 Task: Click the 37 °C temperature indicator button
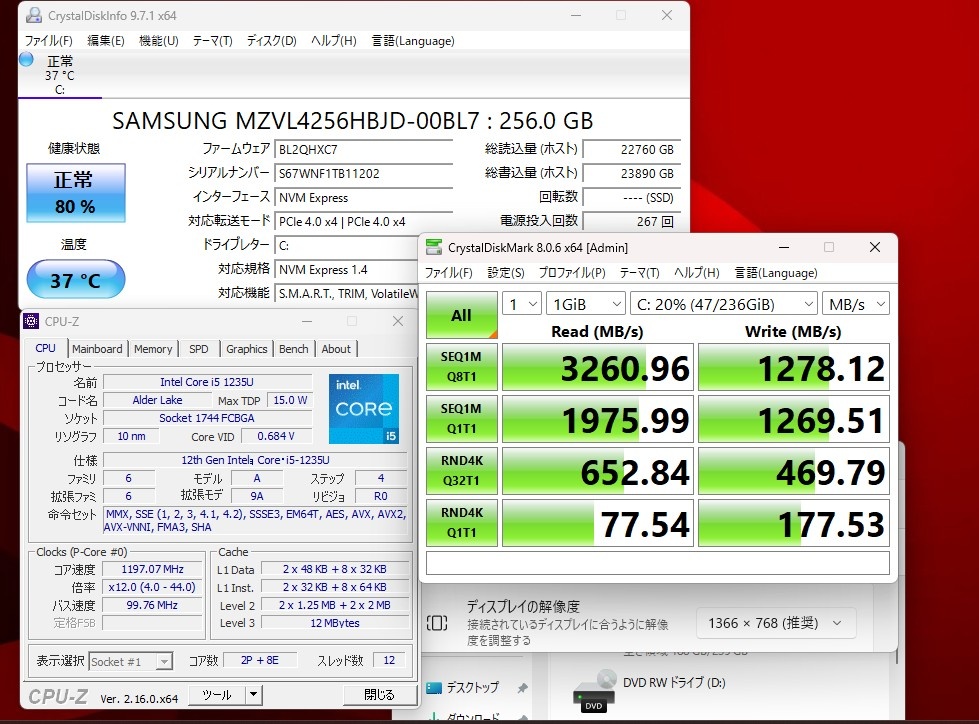coord(76,280)
